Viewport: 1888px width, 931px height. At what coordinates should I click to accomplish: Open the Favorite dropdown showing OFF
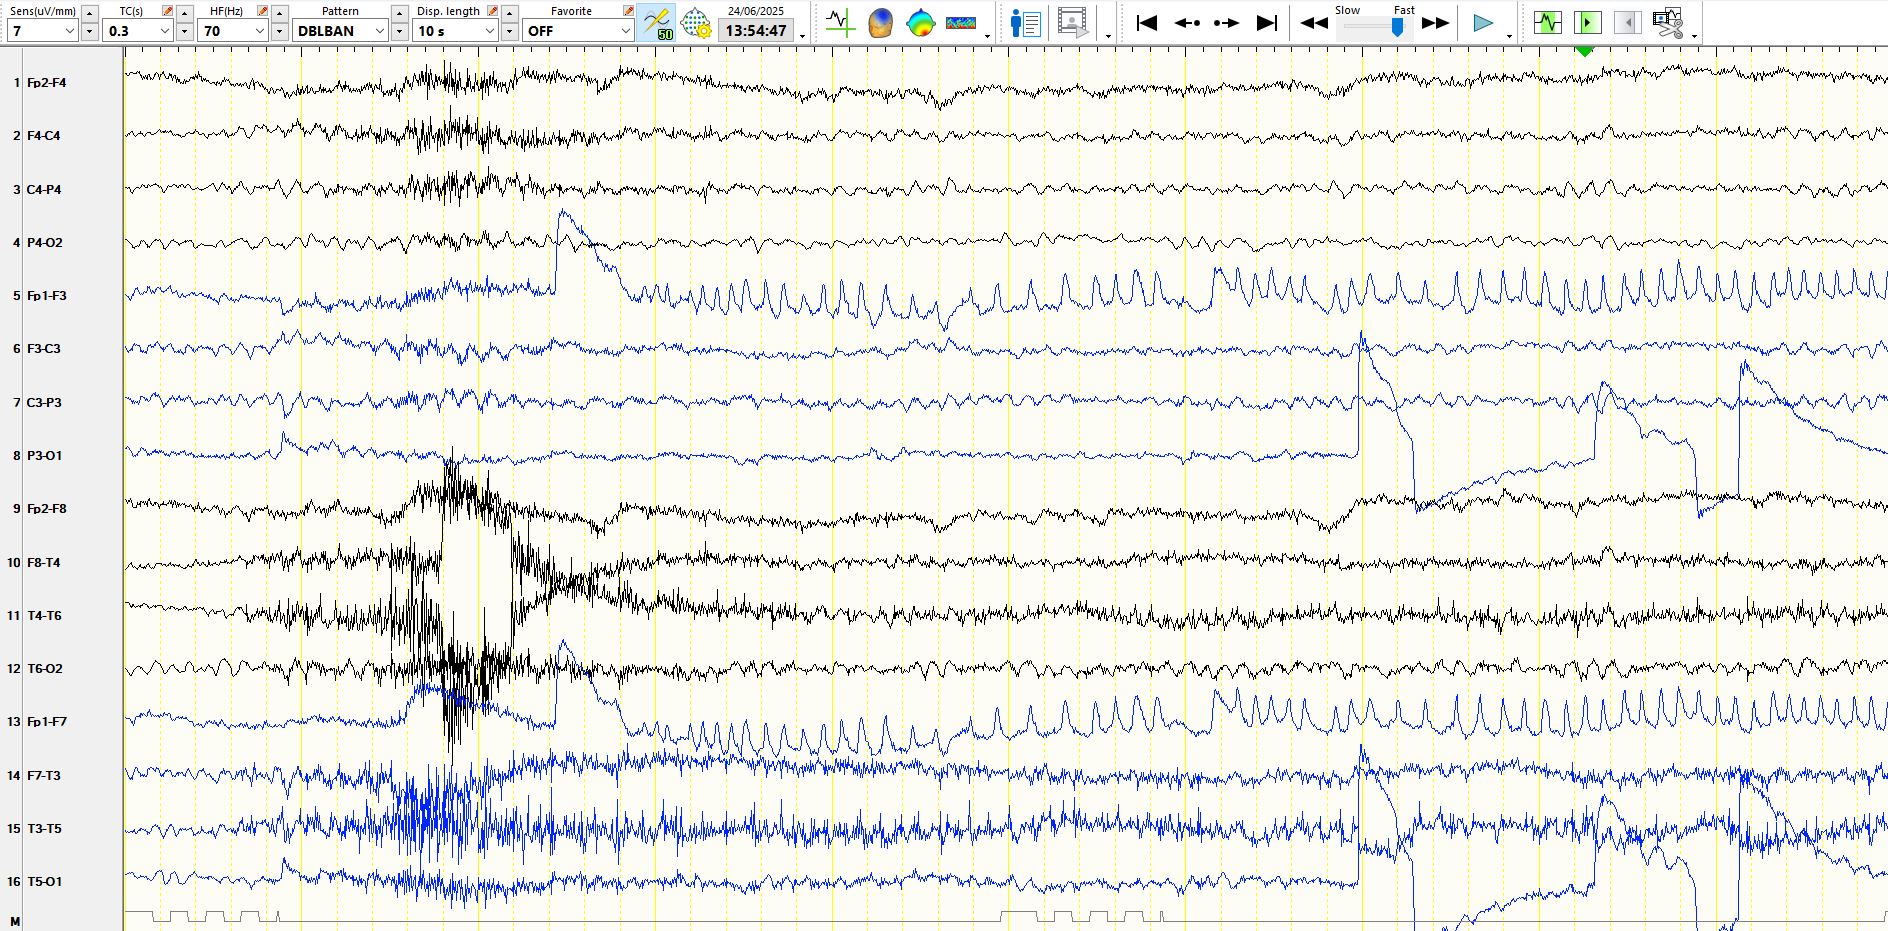coord(578,31)
